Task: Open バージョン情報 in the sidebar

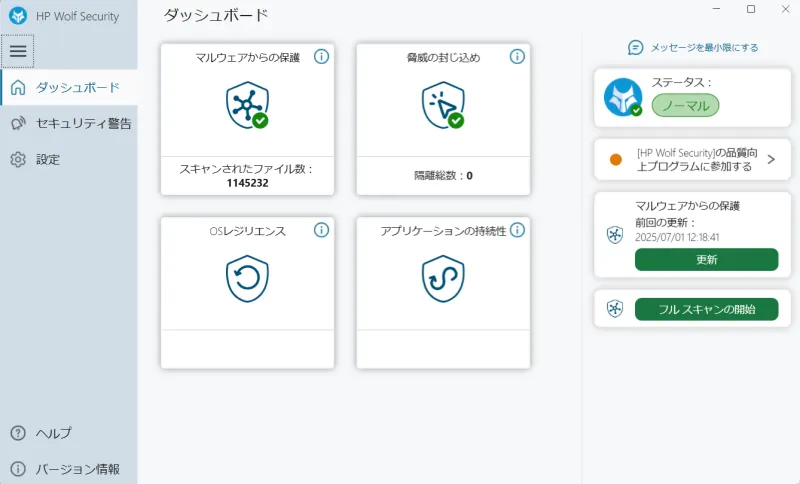Action: point(69,469)
